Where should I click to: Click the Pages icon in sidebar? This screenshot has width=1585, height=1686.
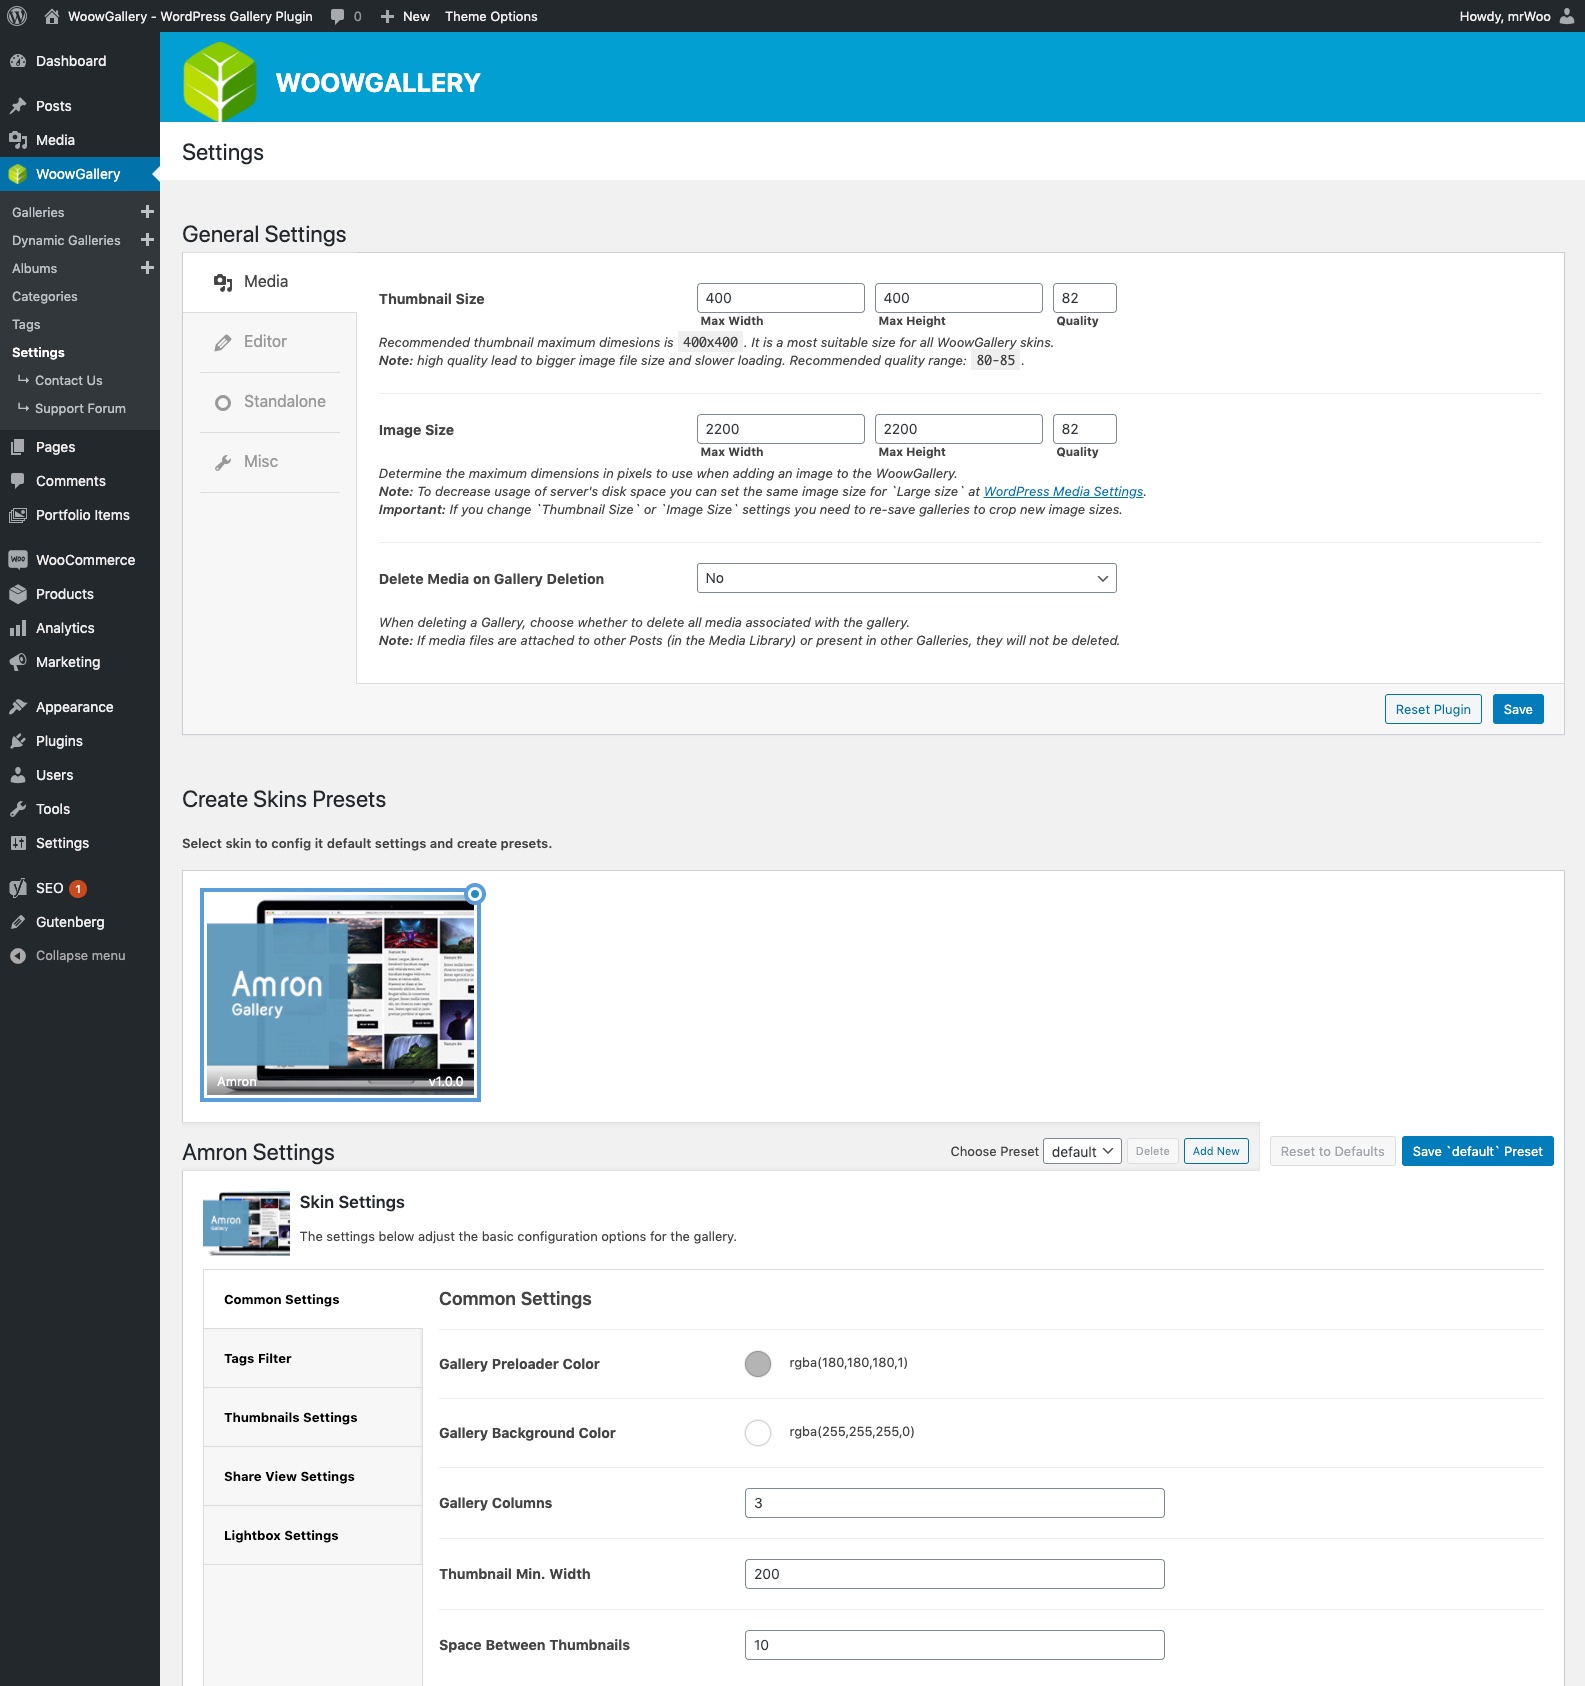pyautogui.click(x=18, y=447)
